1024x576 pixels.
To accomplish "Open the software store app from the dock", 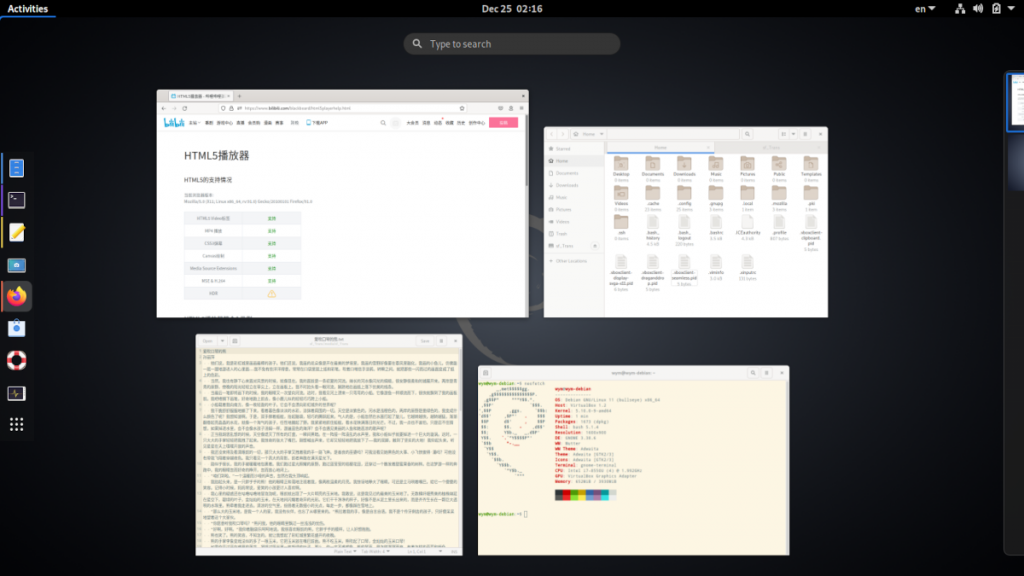I will click(x=16, y=327).
